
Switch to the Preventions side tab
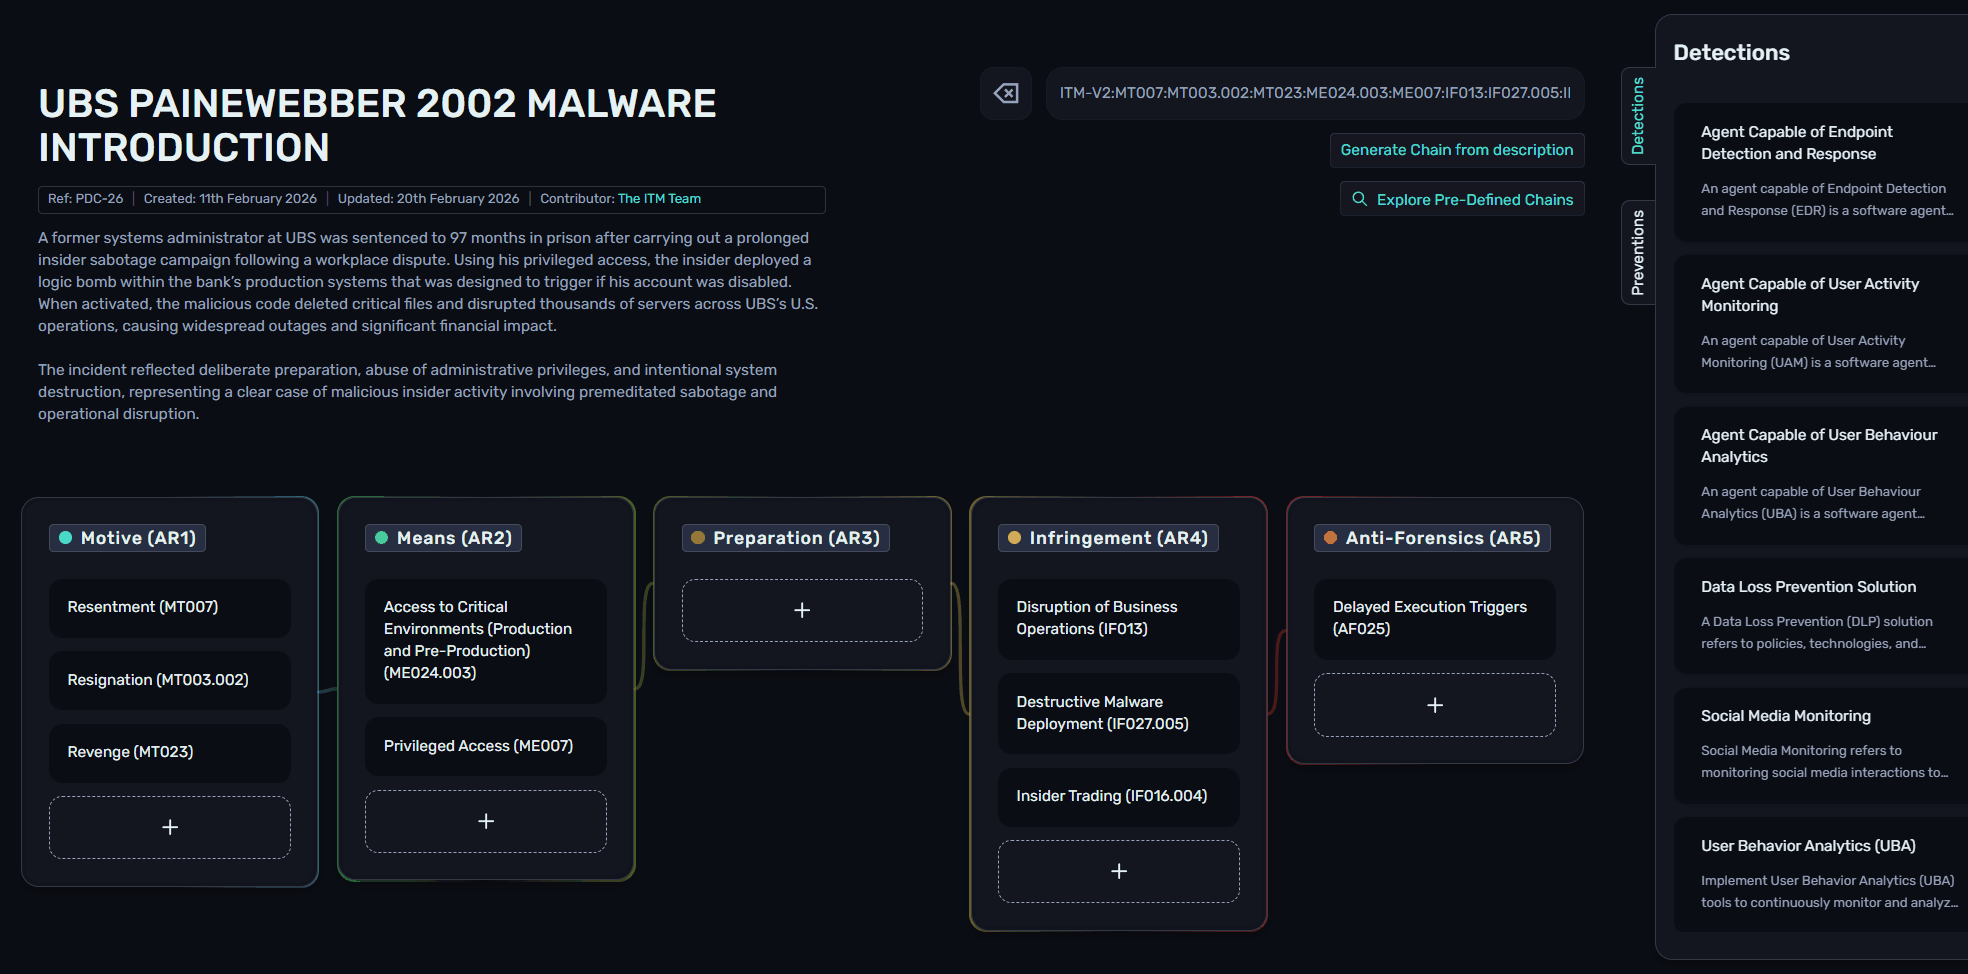click(x=1638, y=252)
